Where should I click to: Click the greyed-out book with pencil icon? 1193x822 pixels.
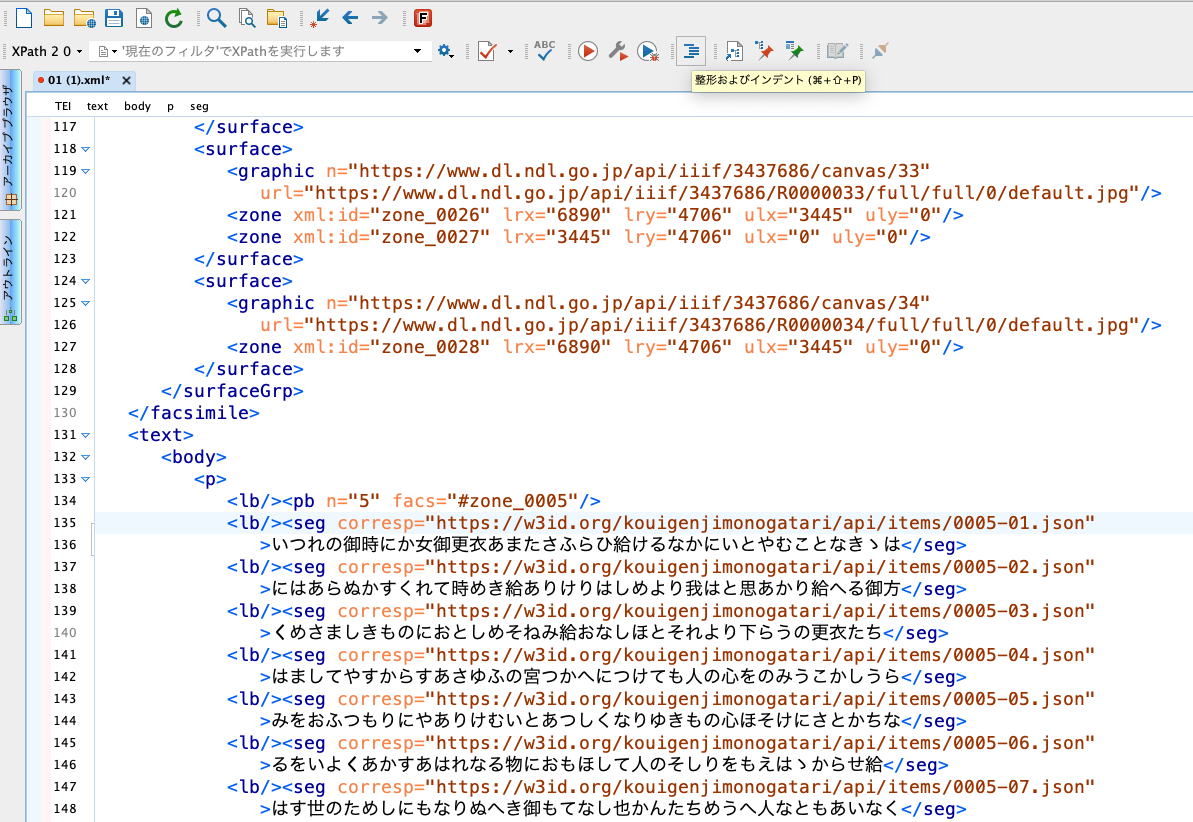(837, 51)
